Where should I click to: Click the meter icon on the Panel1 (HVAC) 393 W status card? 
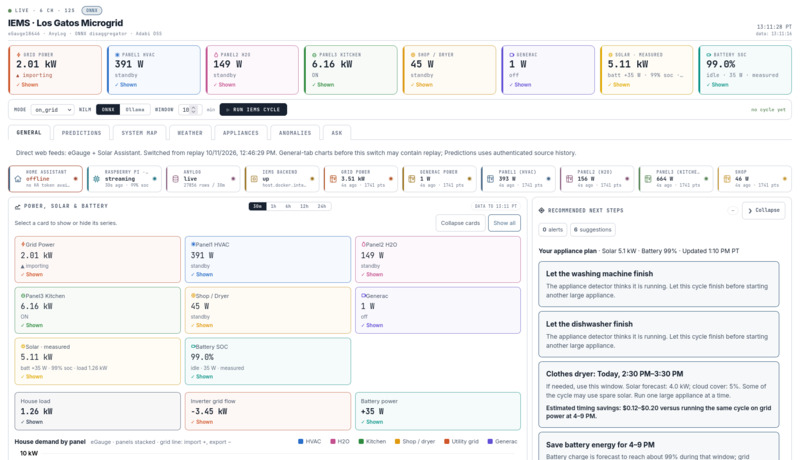pyautogui.click(x=490, y=179)
